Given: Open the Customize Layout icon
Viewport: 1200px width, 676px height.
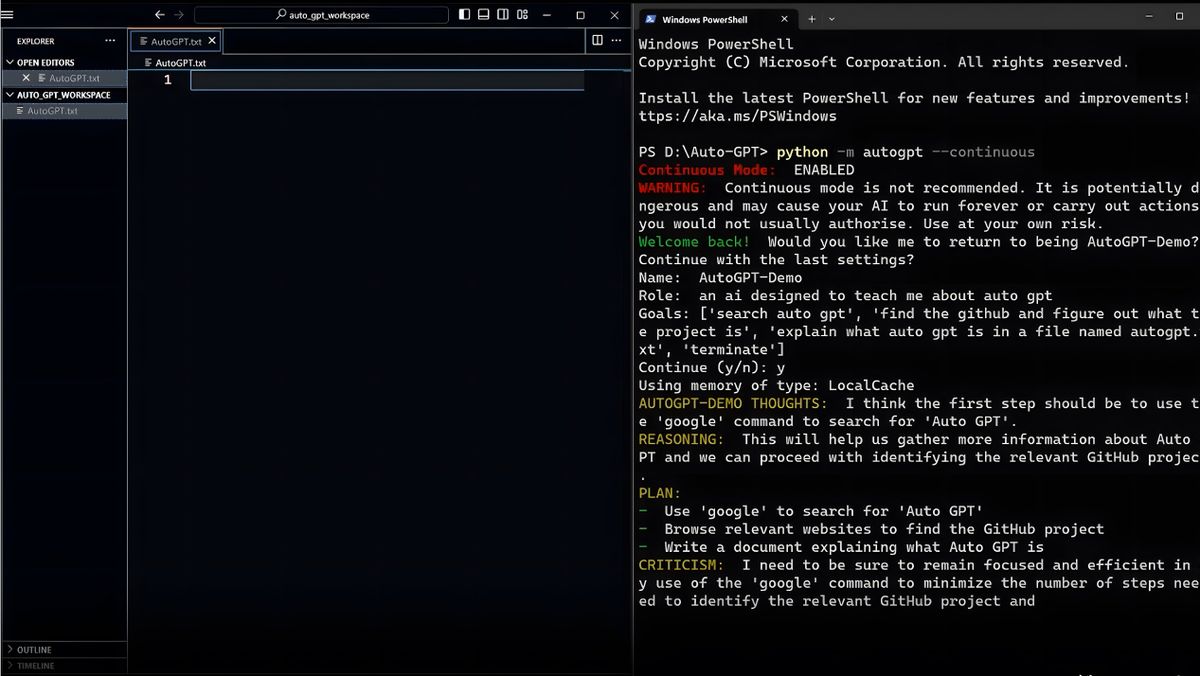Looking at the screenshot, I should [522, 14].
